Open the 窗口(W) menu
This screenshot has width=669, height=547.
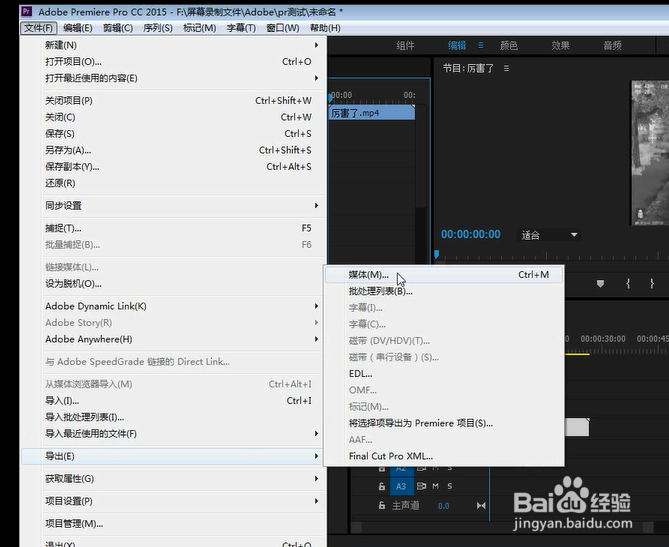point(282,28)
